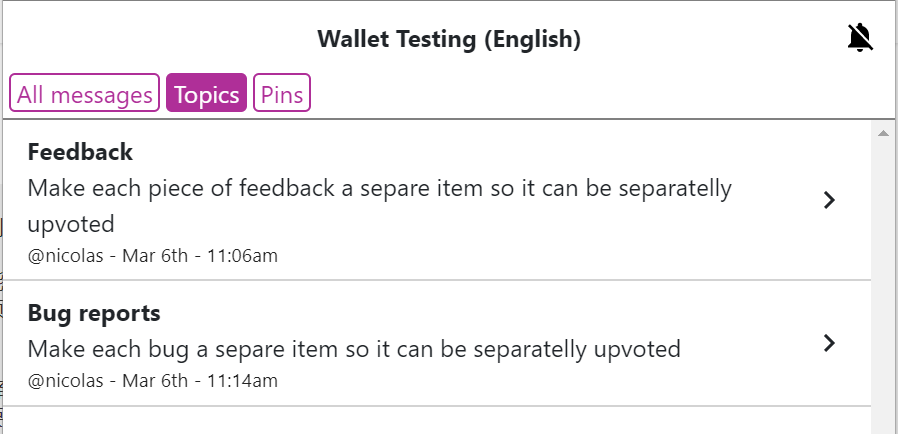Click the Mar 6th date under Bug reports

click(x=155, y=381)
